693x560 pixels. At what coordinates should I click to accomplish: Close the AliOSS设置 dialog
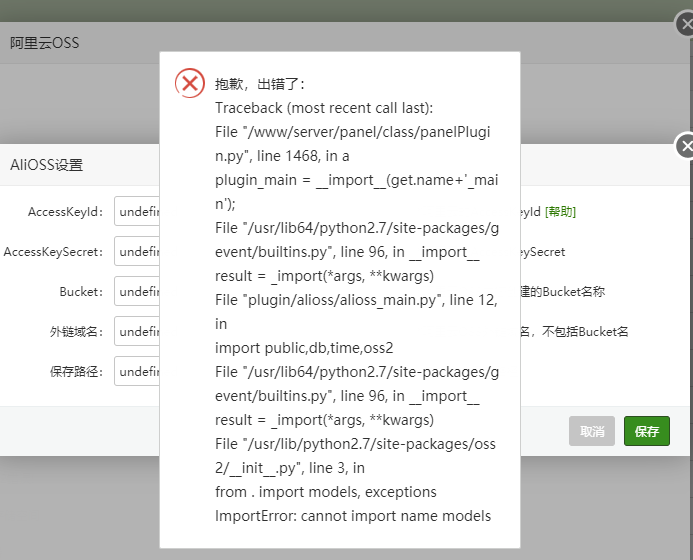tap(685, 145)
